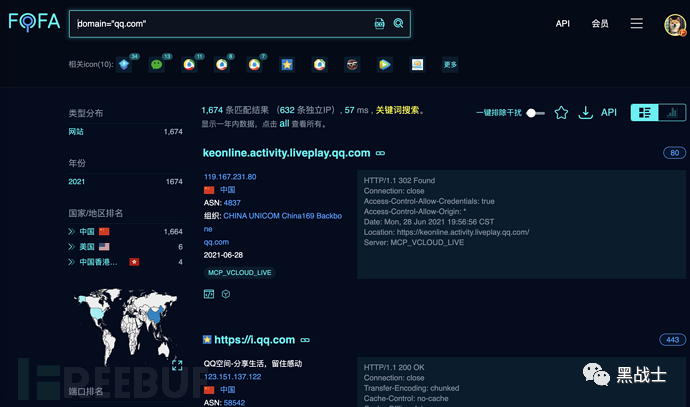This screenshot has height=407, width=690.
Task: Select the green WeChat related icon
Action: [x=157, y=65]
